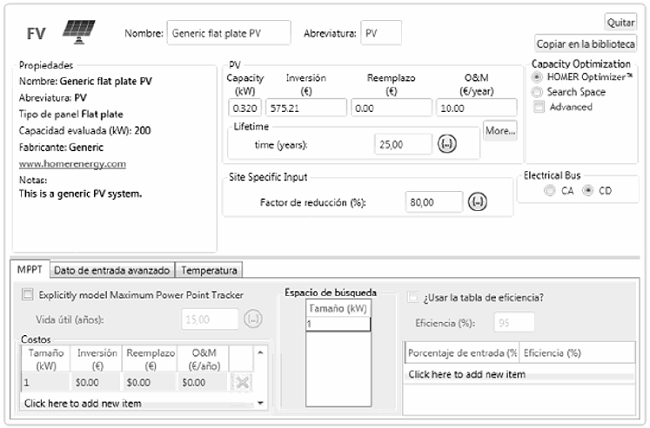Switch to the Temperatura tab
Viewport: 650px width, 428px height.
click(x=209, y=270)
